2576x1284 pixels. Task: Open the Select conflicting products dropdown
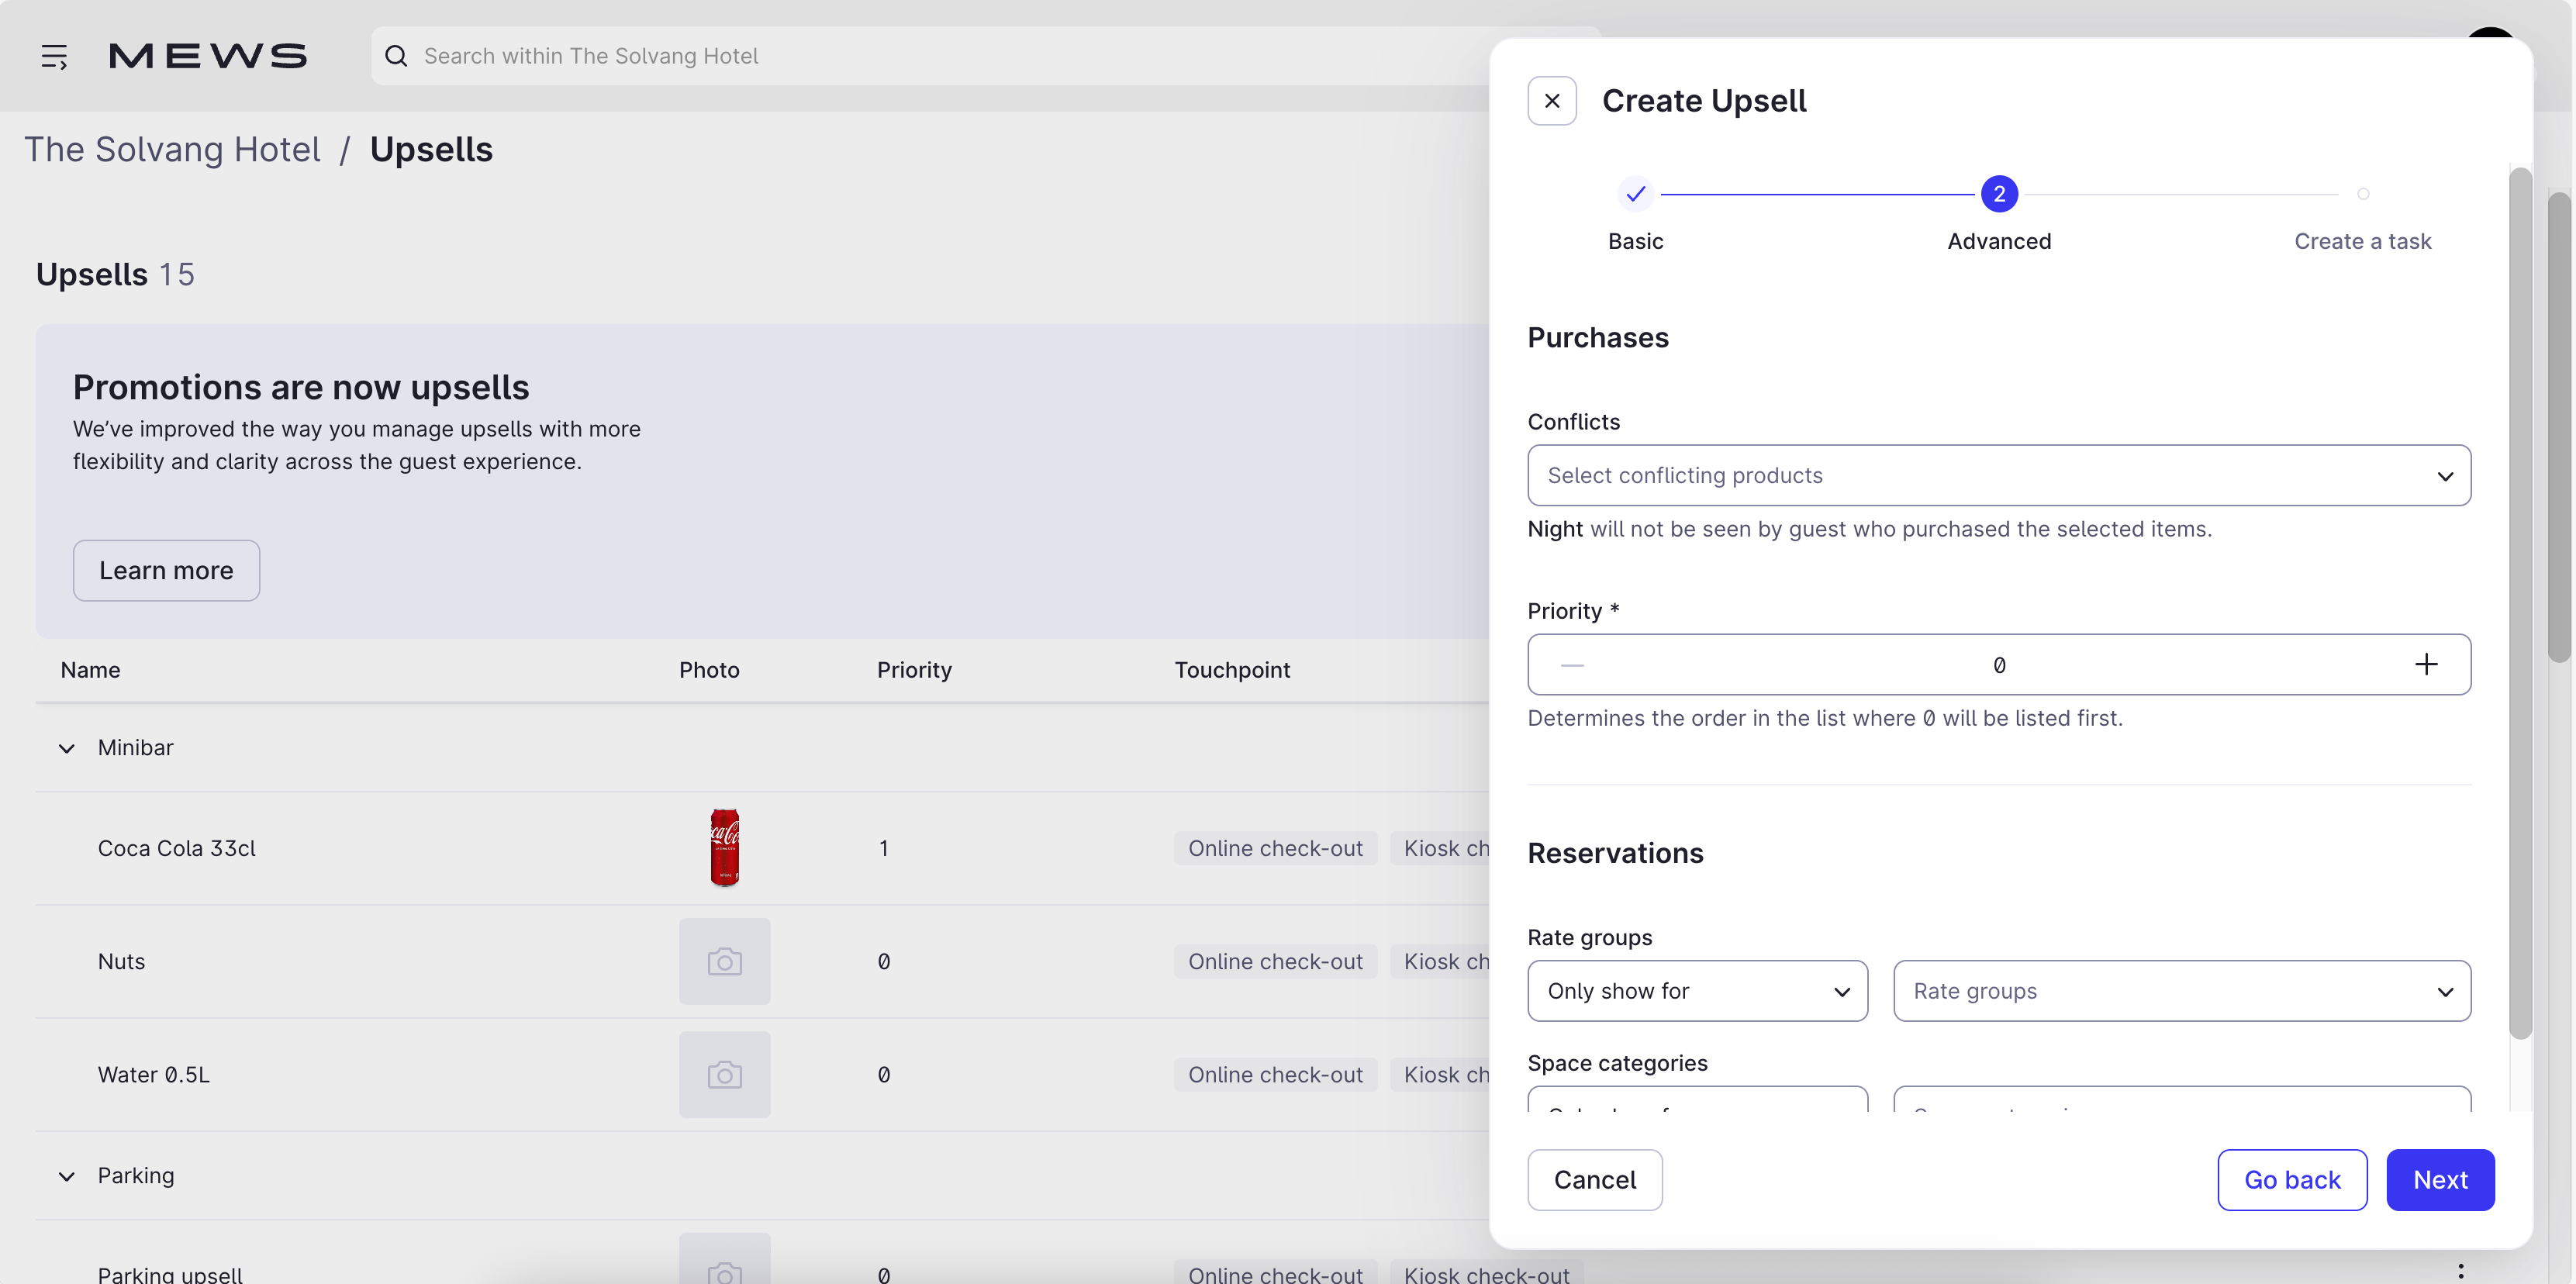click(x=1999, y=475)
